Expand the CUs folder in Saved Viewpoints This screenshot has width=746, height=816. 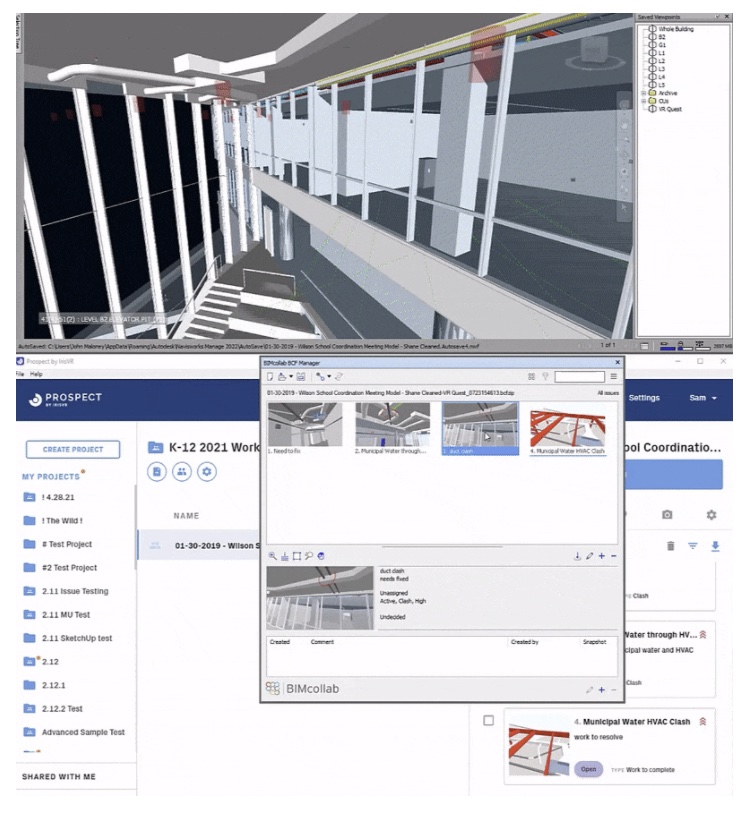pyautogui.click(x=644, y=101)
